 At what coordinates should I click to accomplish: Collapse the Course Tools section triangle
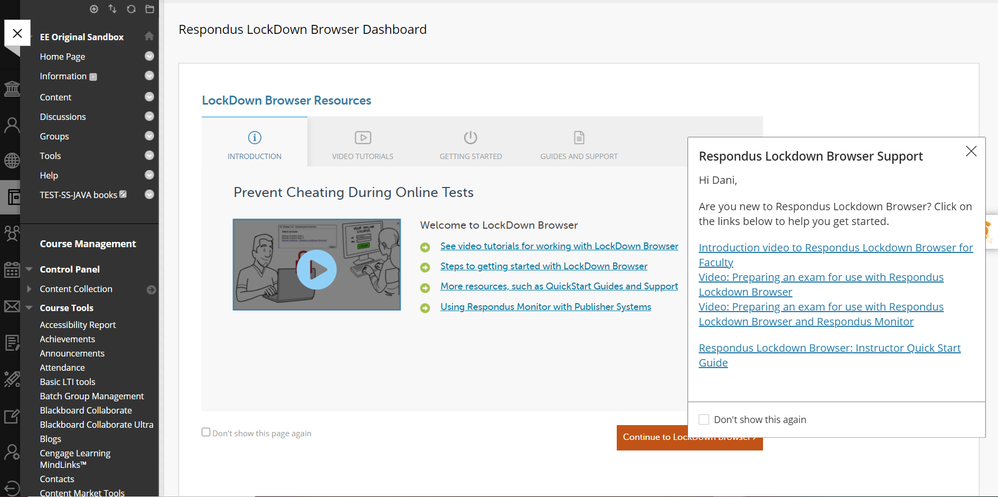click(x=29, y=307)
